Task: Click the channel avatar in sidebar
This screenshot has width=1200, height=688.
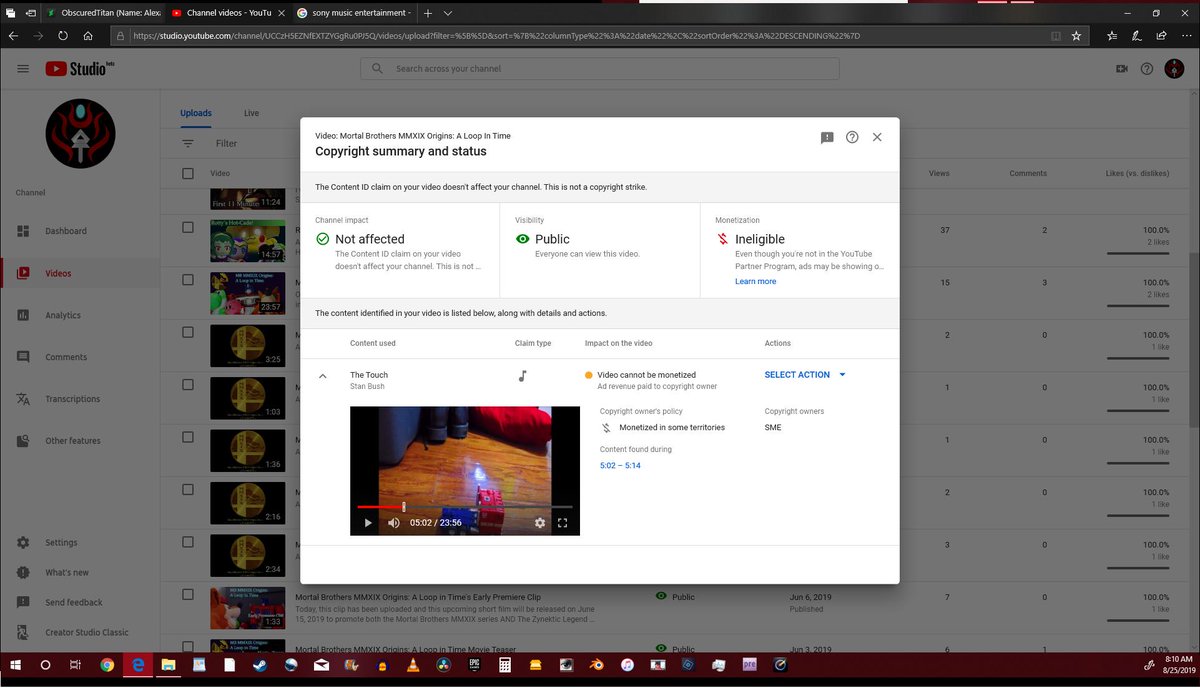Action: click(80, 134)
